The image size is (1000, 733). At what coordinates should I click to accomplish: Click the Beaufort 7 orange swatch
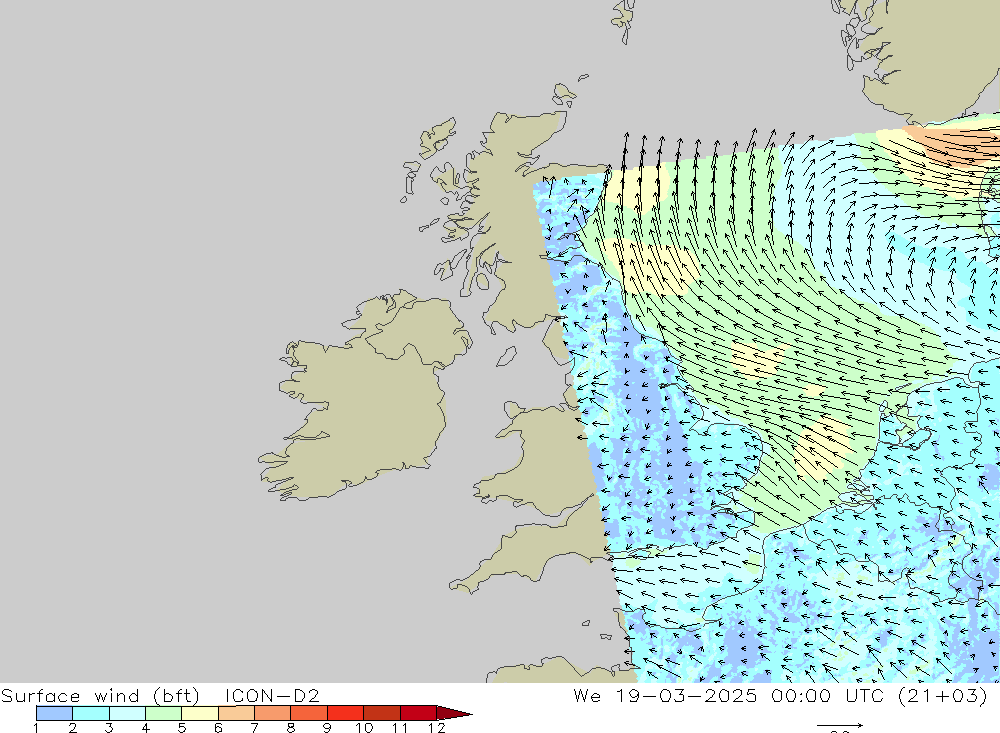point(272,713)
